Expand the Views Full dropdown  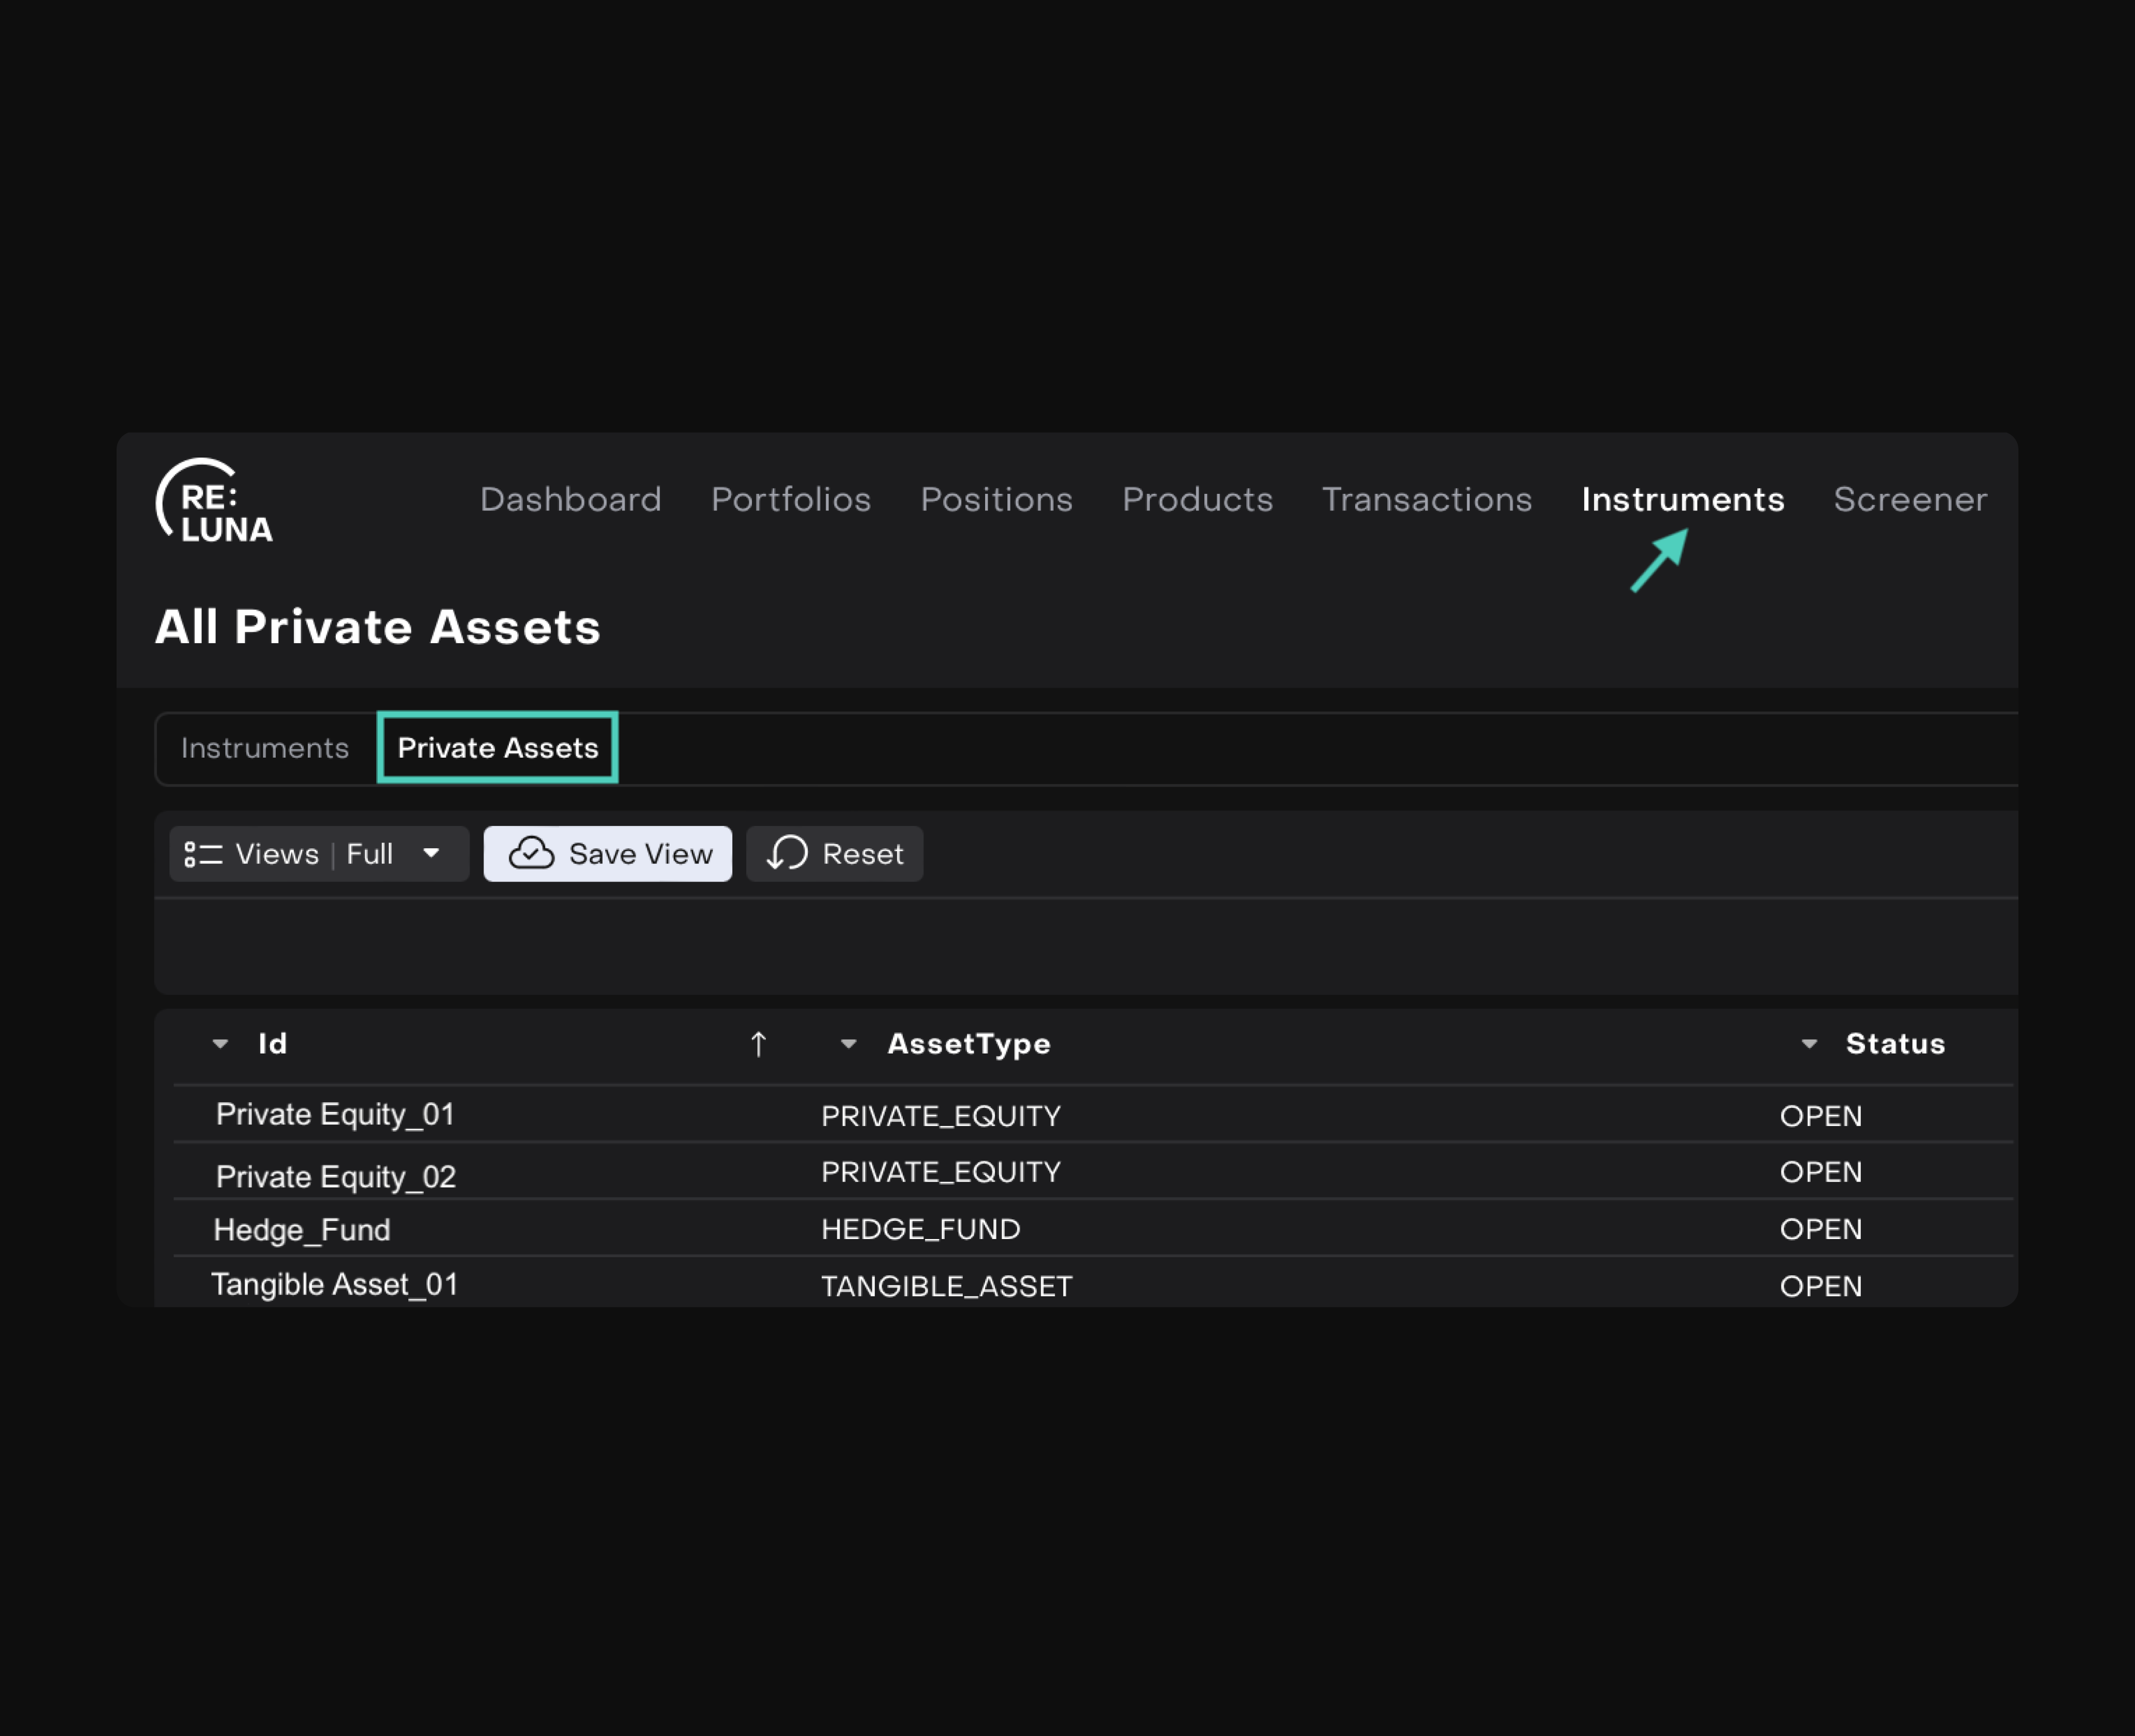(x=431, y=853)
